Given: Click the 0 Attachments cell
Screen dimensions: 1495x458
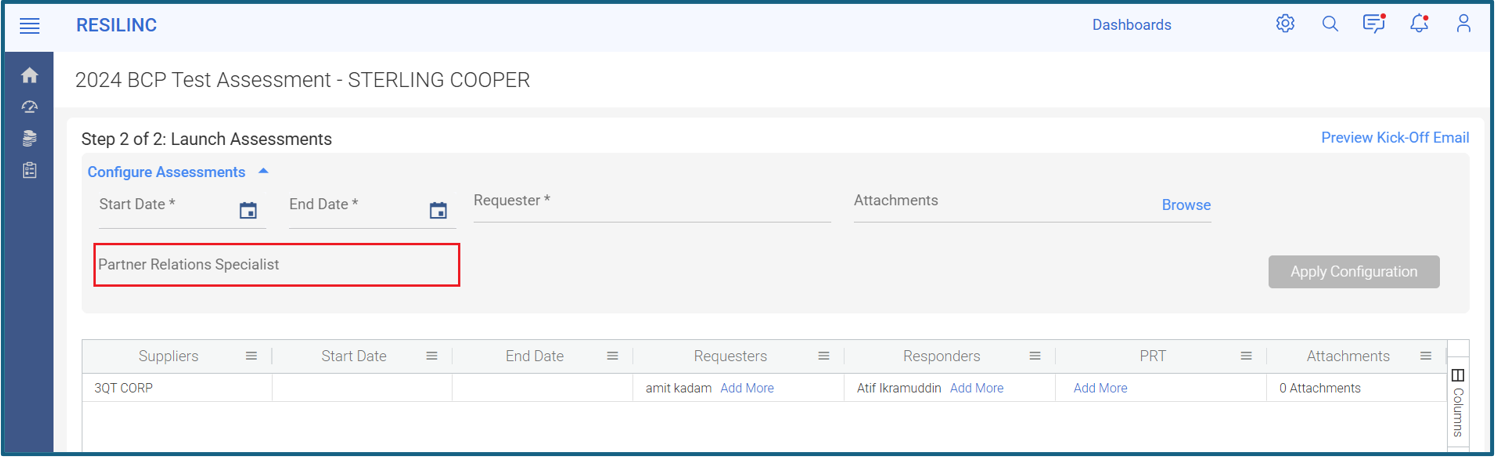Looking at the screenshot, I should coord(1356,388).
